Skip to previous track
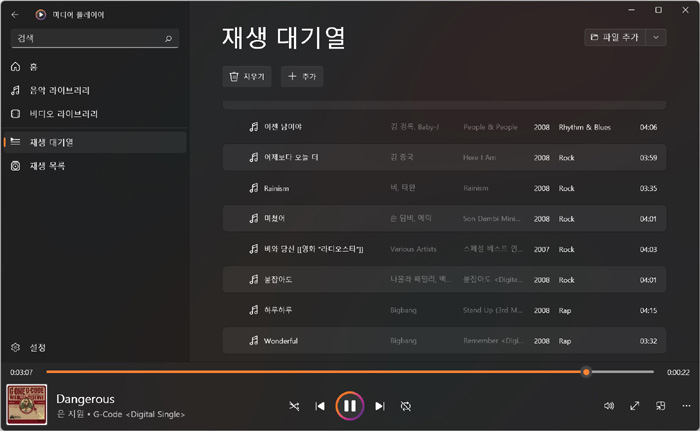The height and width of the screenshot is (431, 700). click(320, 406)
